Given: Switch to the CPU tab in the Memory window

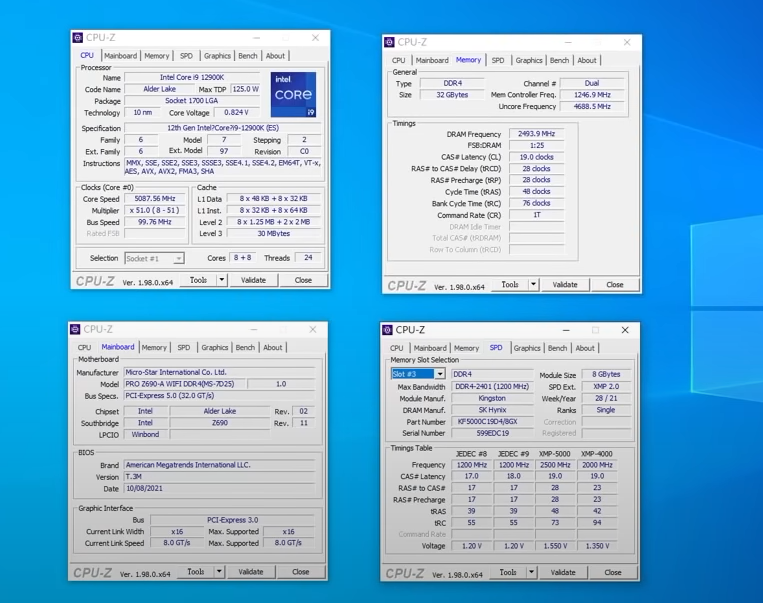Looking at the screenshot, I should point(399,60).
